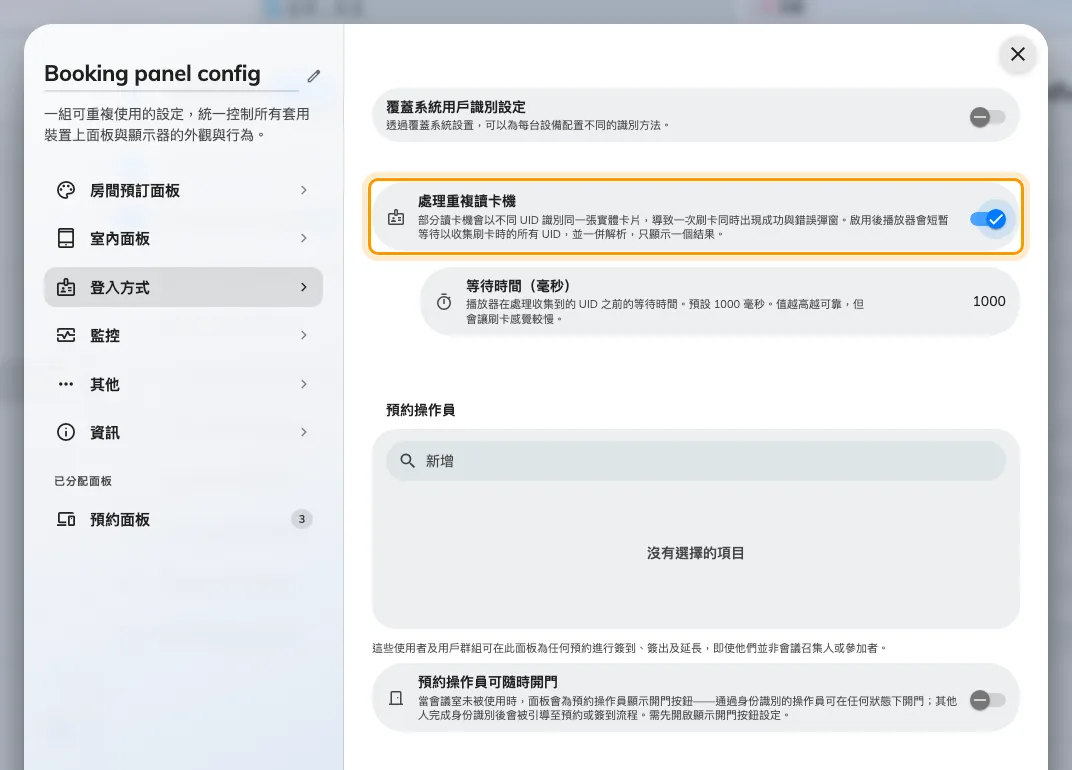The width and height of the screenshot is (1072, 770).
Task: Click the pencil edit icon beside Booking panel config
Action: (x=314, y=76)
